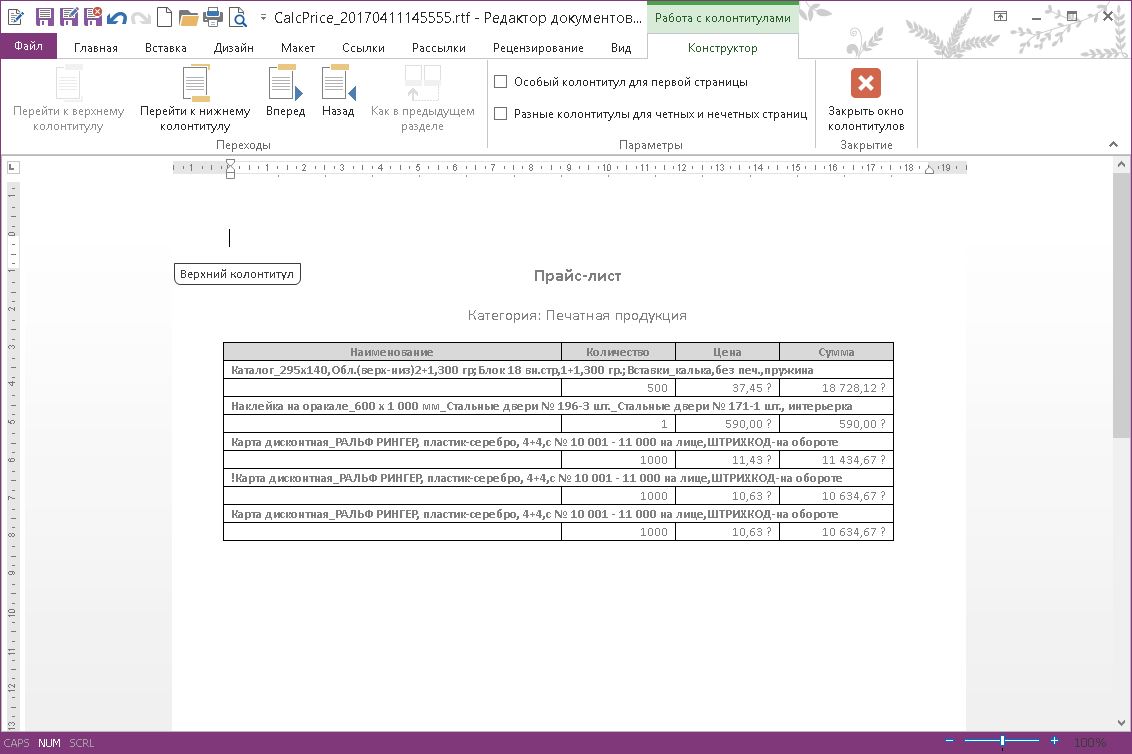Open the Макет ribbon tab

tap(297, 48)
